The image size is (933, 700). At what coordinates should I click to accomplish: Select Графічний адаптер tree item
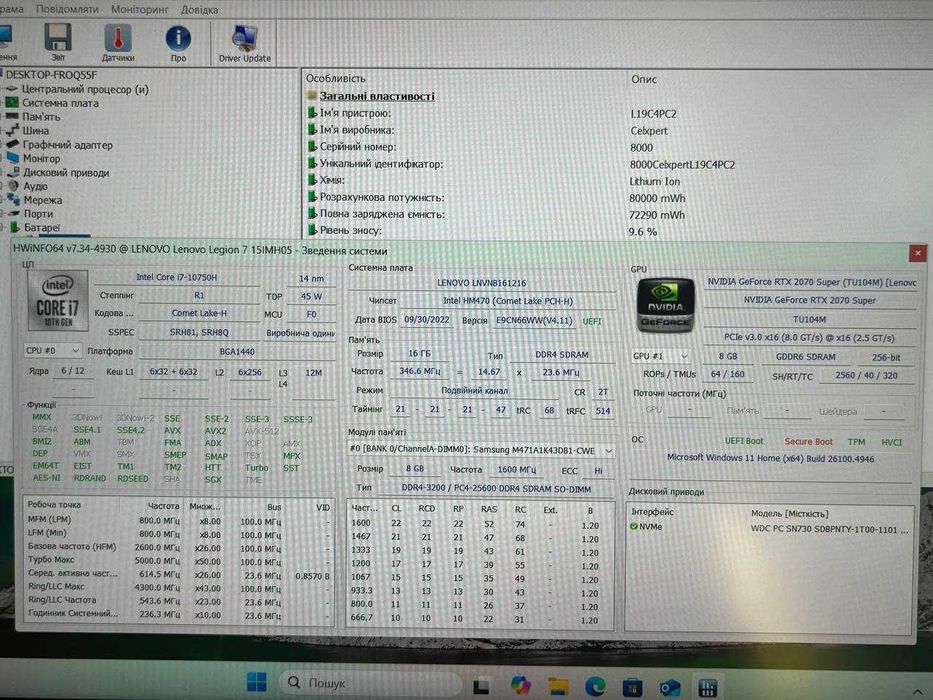click(x=67, y=145)
